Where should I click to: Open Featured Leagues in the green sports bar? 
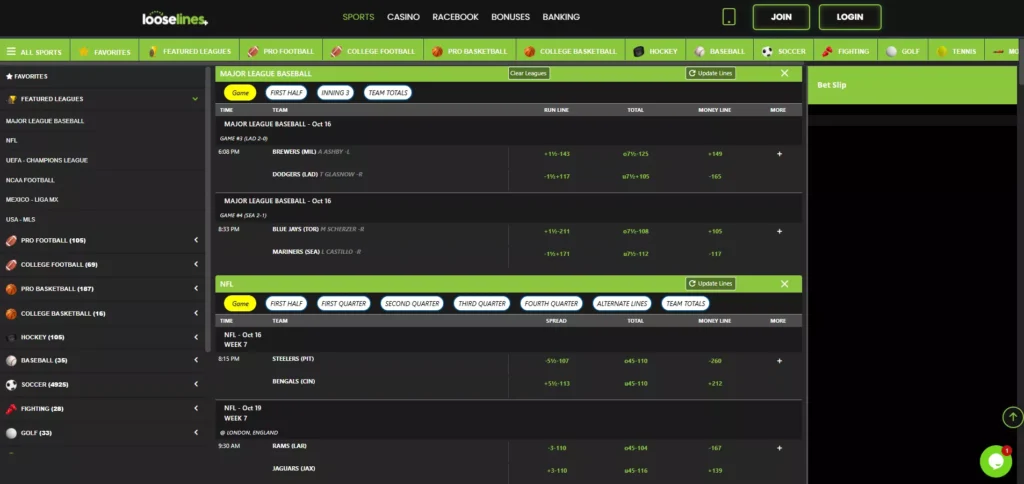pos(189,52)
